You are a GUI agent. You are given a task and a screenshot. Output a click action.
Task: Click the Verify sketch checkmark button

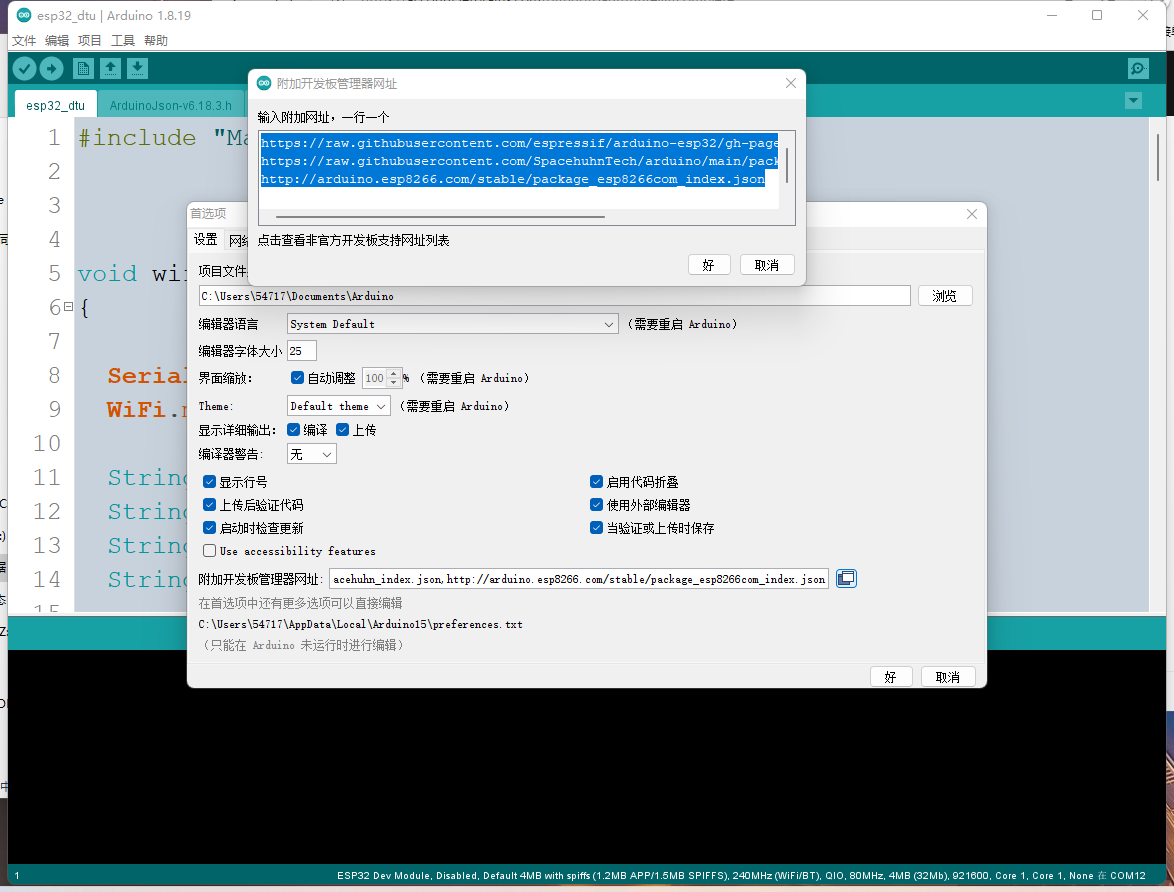(x=24, y=69)
